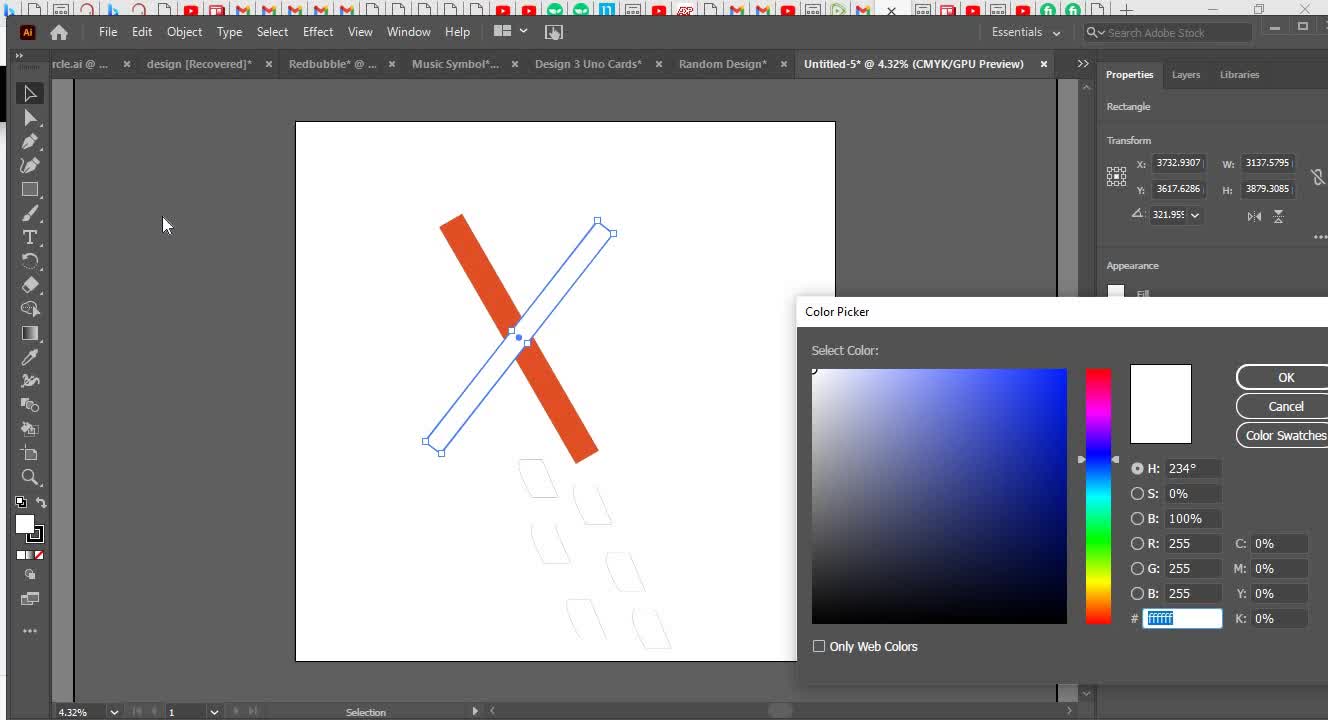Viewport: 1328px width, 720px height.
Task: Click the vertical hue spectrum slider
Action: (x=1098, y=496)
